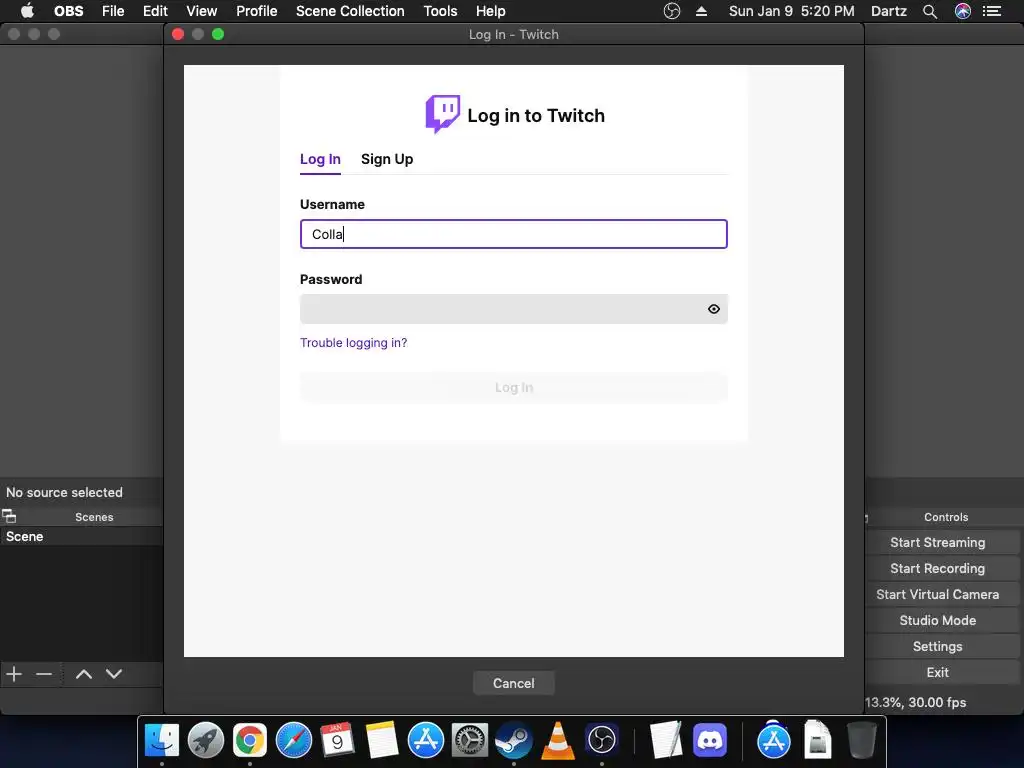Click the App Store icon right of Discord
The width and height of the screenshot is (1024, 768).
pyautogui.click(x=773, y=741)
